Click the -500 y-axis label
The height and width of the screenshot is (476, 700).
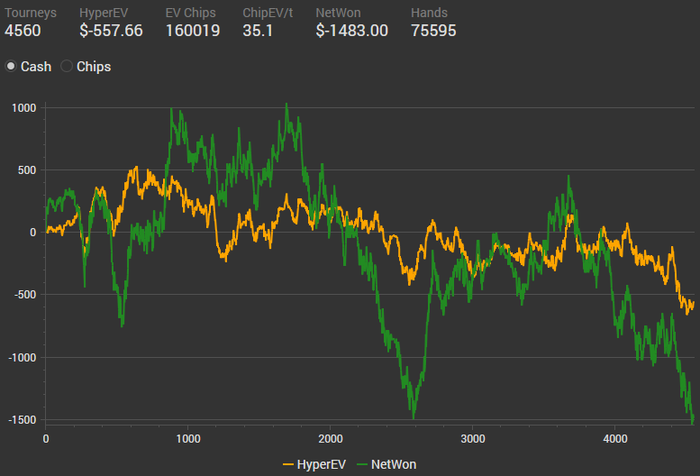[x=25, y=295]
